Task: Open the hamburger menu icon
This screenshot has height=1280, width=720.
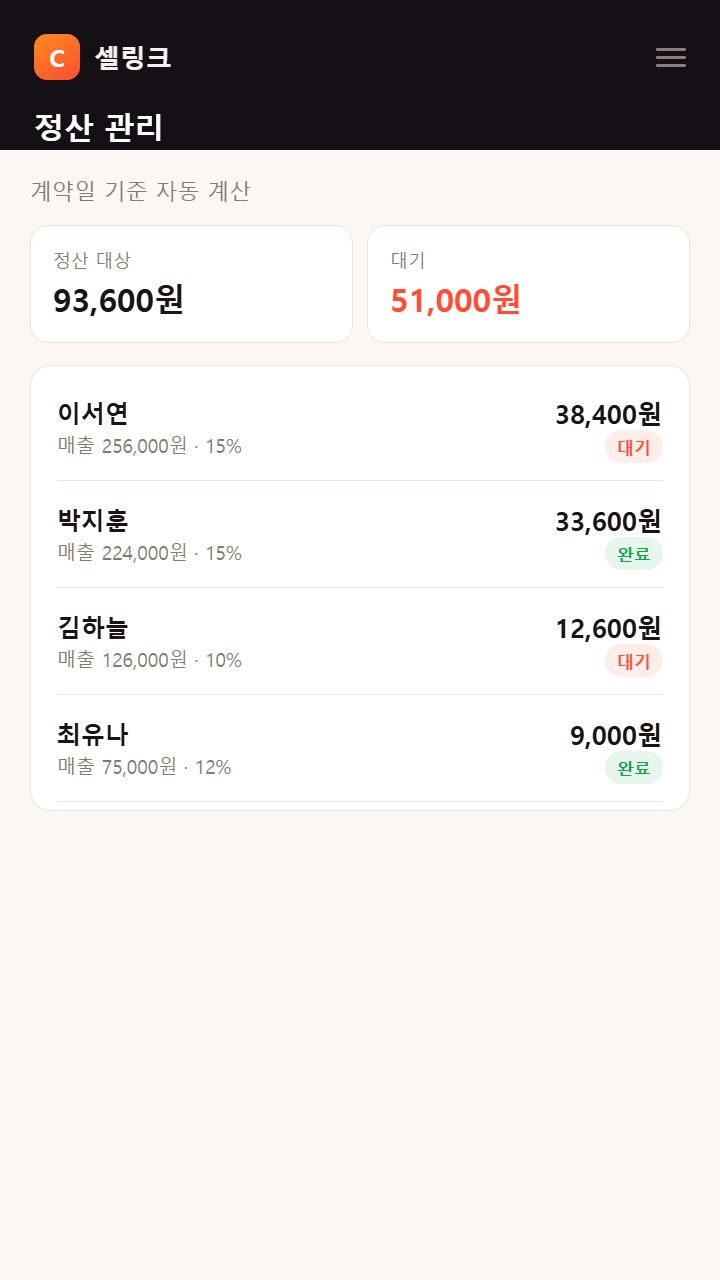Action: click(671, 57)
